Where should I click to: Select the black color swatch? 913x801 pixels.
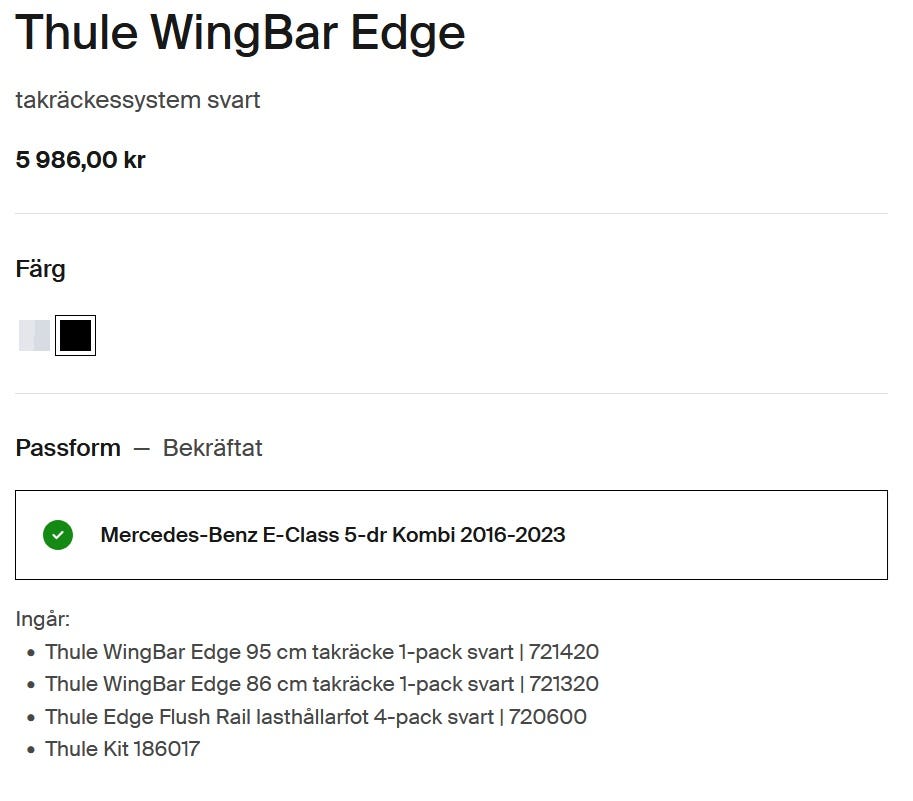75,336
